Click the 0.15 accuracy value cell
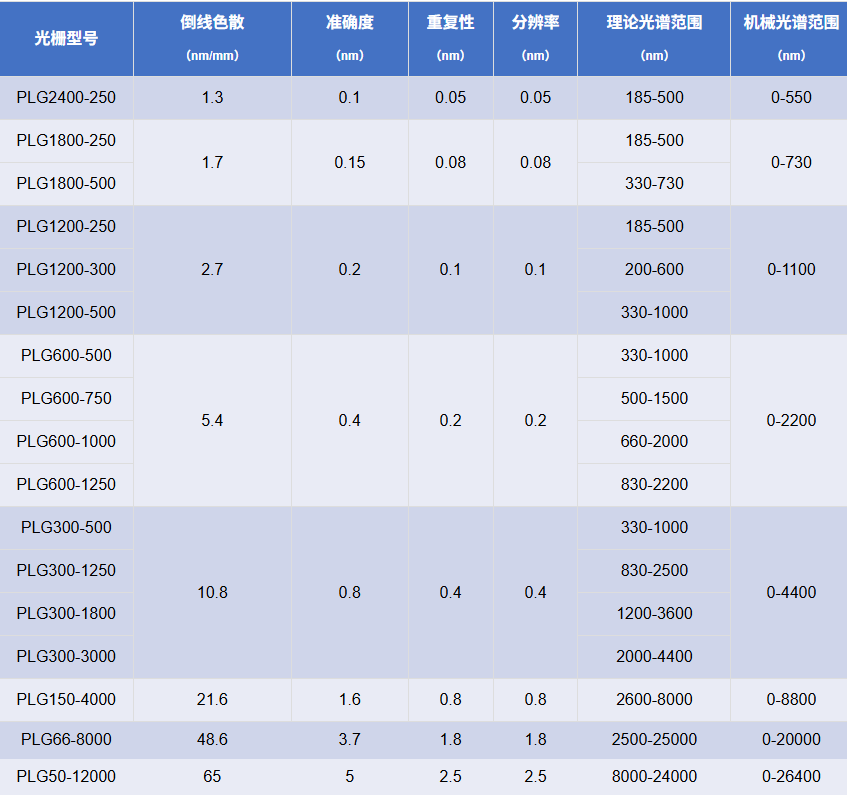 tap(349, 163)
